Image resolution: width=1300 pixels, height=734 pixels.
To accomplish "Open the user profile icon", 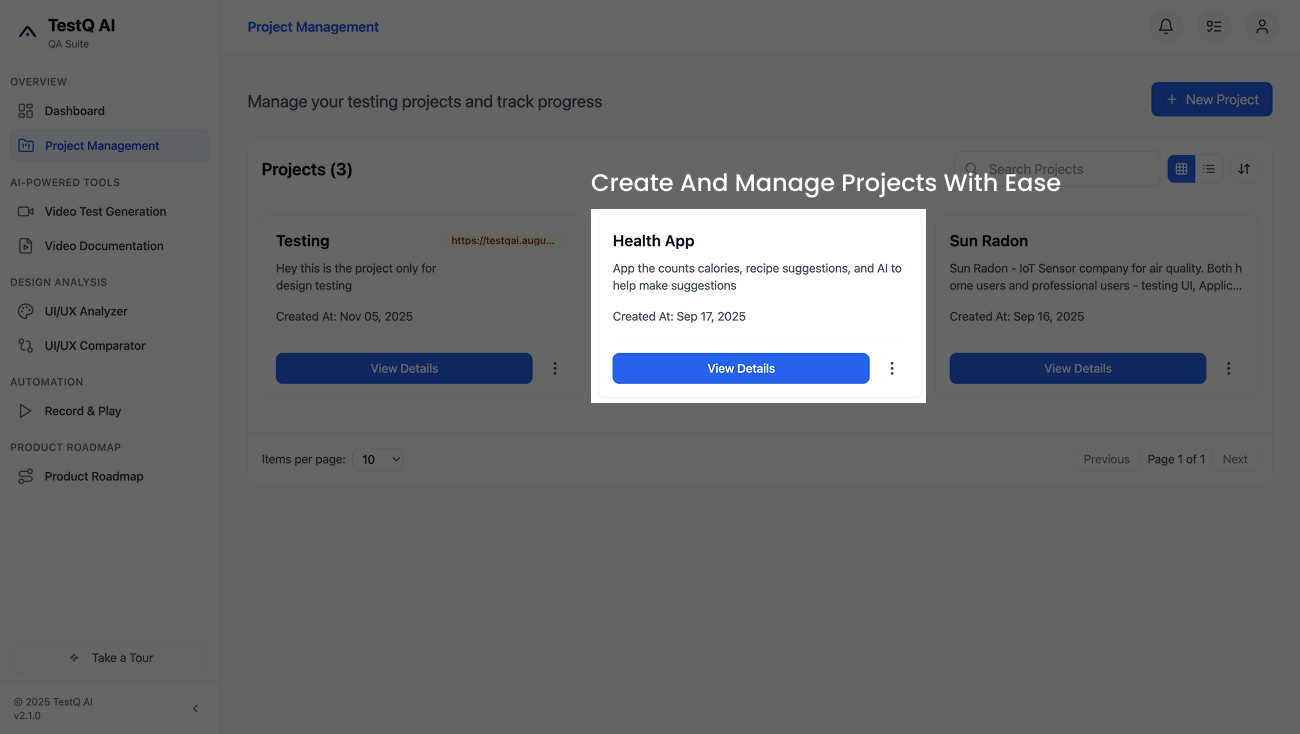I will pos(1262,27).
